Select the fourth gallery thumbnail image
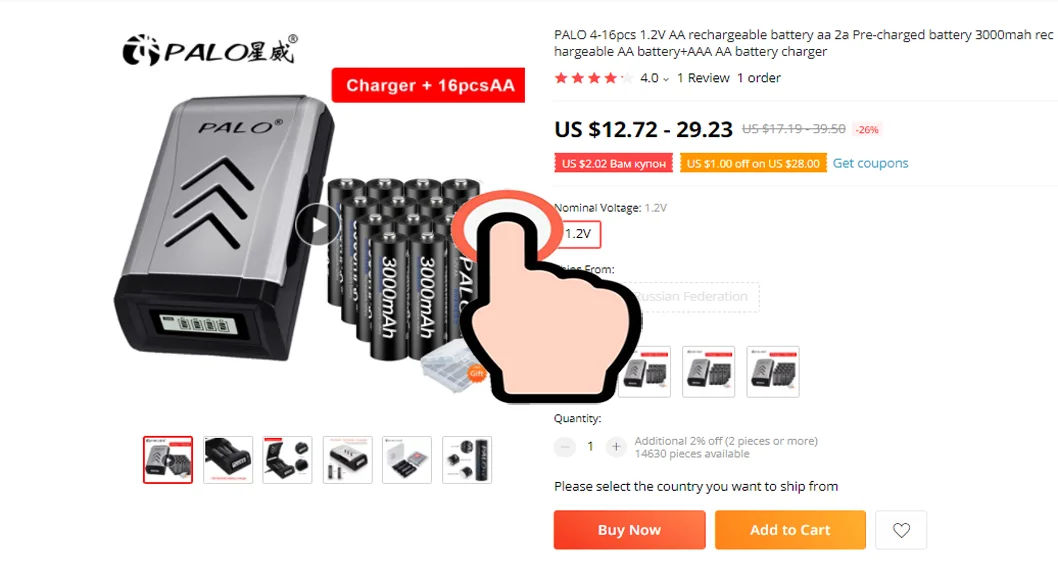Screen dimensions: 1058x575 (347, 460)
